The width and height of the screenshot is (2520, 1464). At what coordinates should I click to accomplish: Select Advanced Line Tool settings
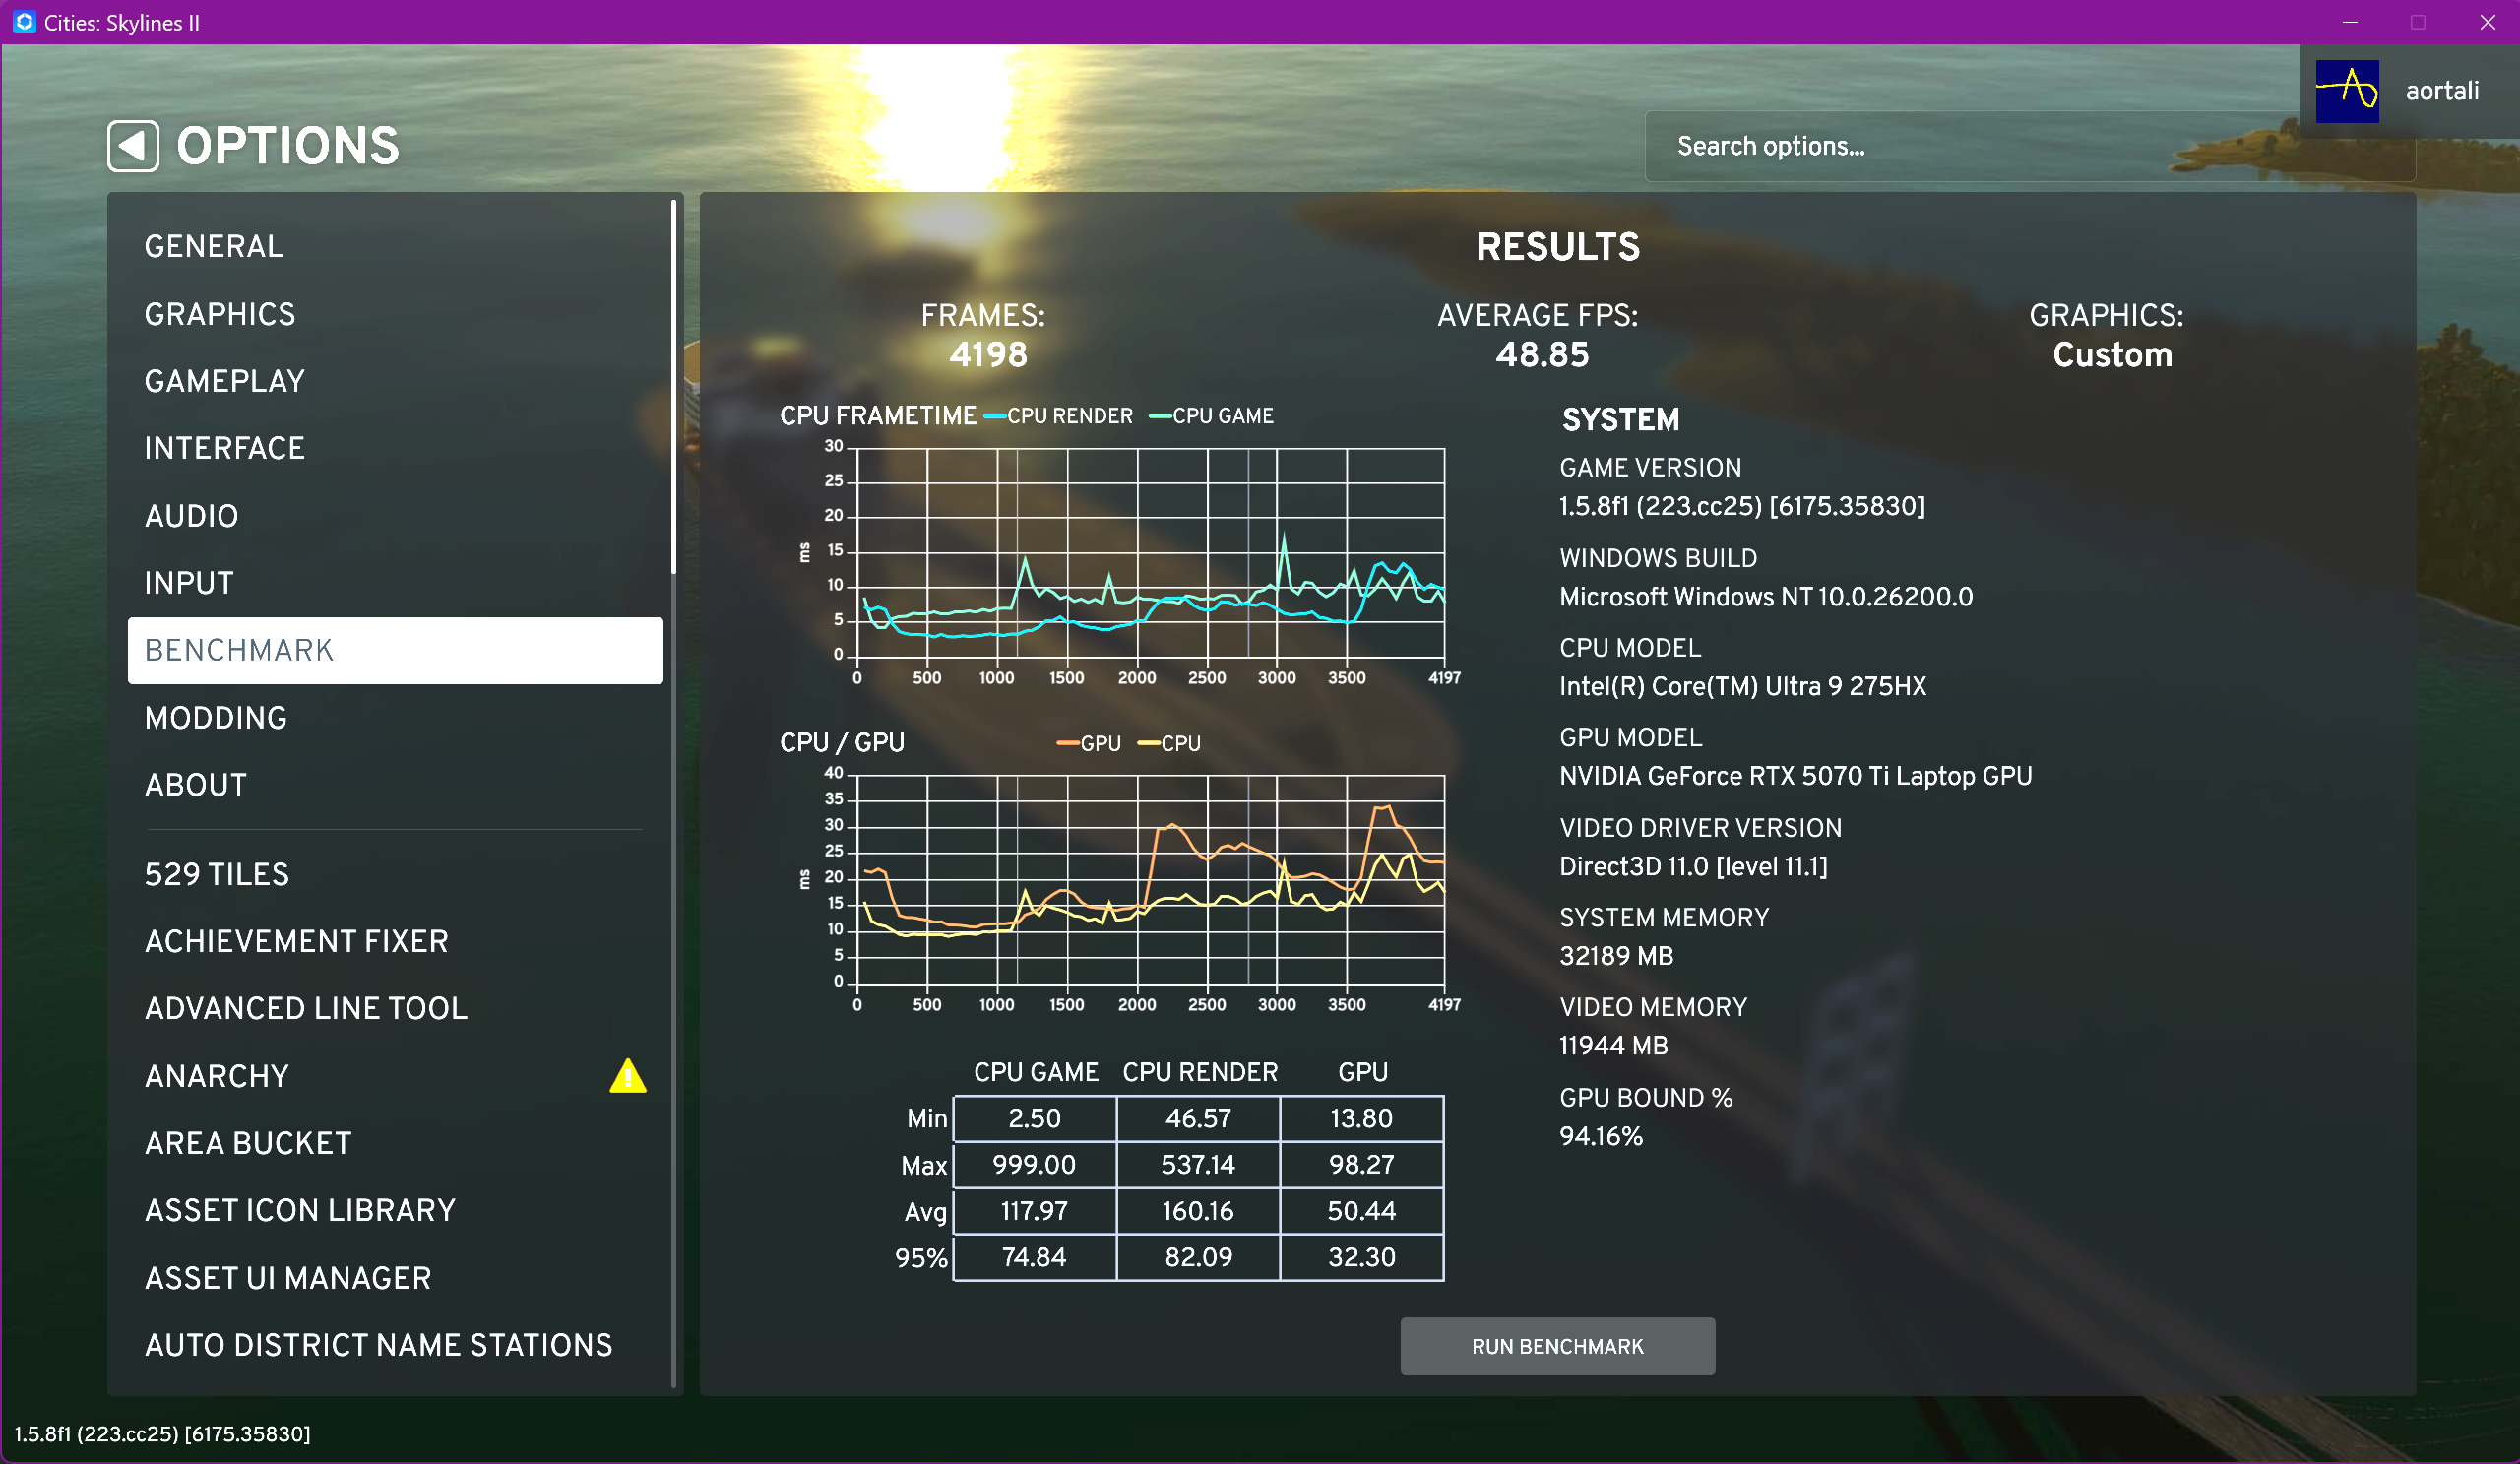pyautogui.click(x=395, y=1008)
